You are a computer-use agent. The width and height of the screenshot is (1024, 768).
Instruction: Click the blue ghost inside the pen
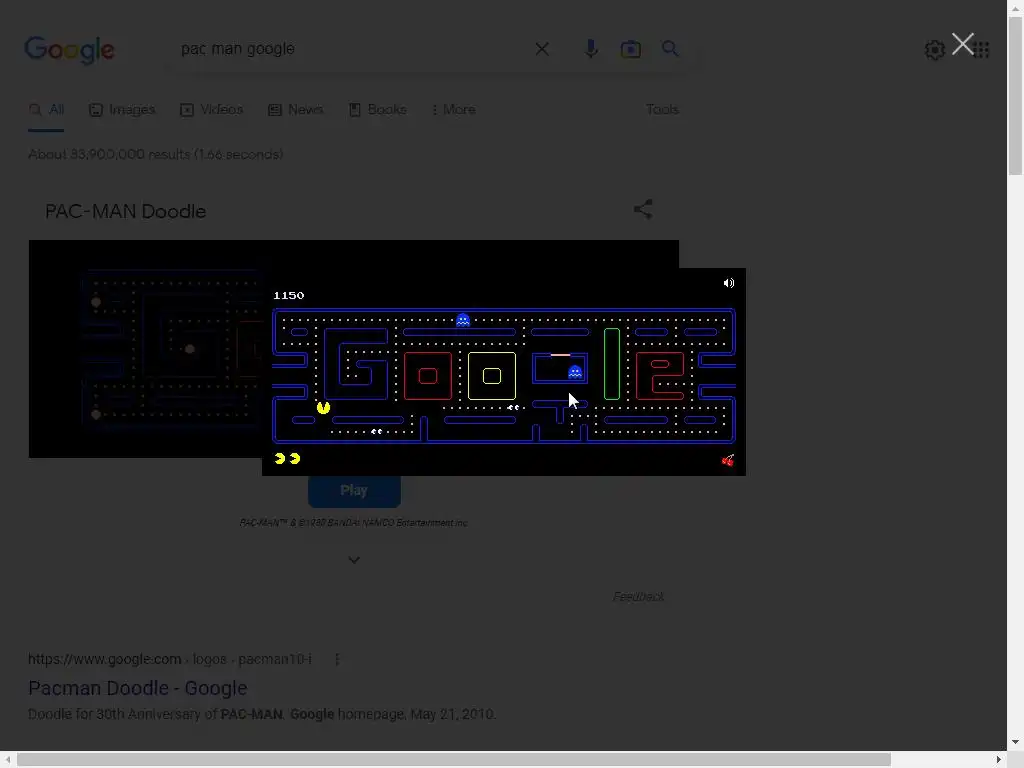pos(575,372)
